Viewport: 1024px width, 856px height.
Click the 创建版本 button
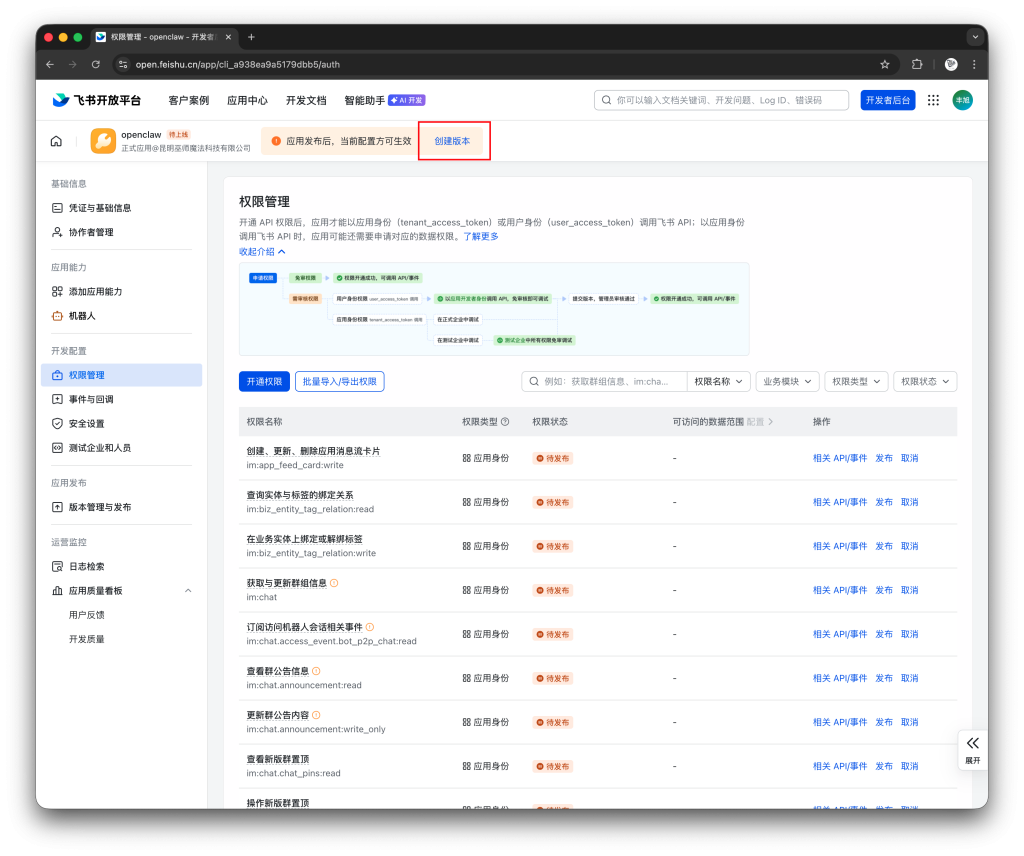[x=453, y=141]
